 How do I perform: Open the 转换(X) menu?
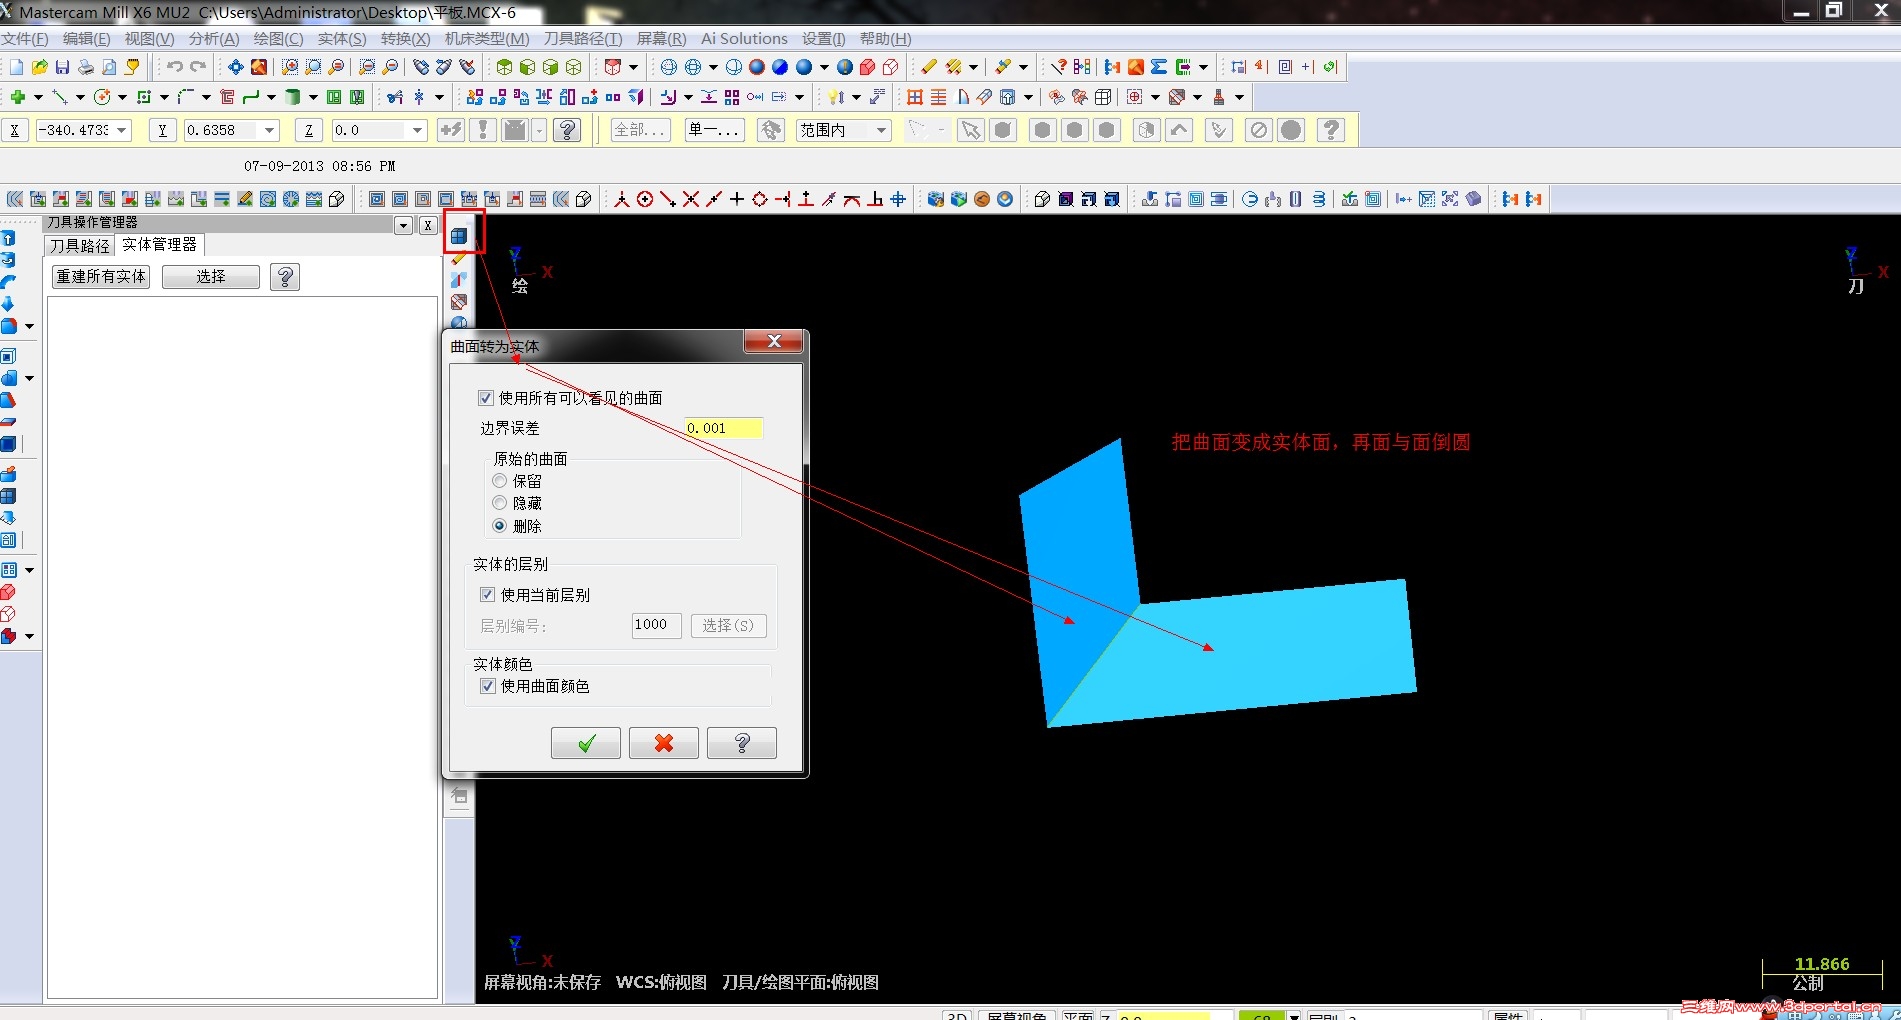405,39
